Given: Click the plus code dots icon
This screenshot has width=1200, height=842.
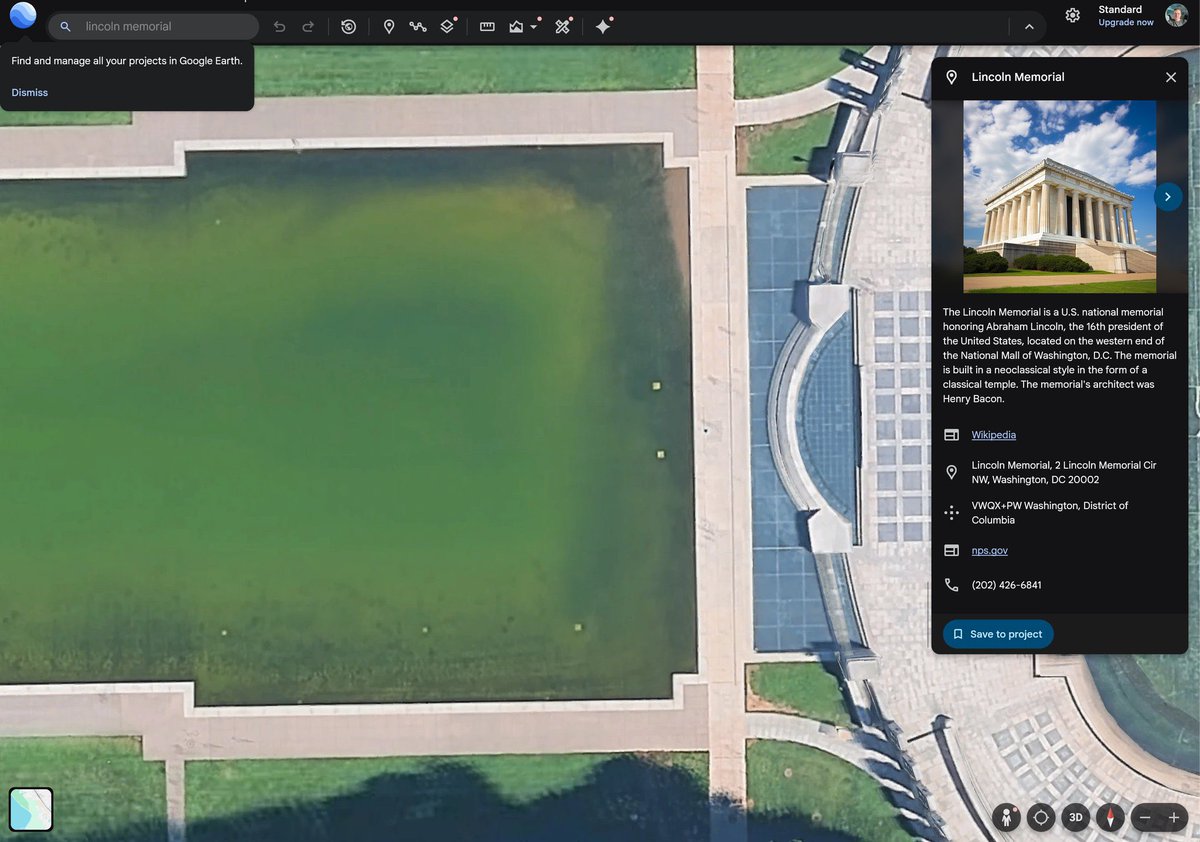Looking at the screenshot, I should pos(951,512).
